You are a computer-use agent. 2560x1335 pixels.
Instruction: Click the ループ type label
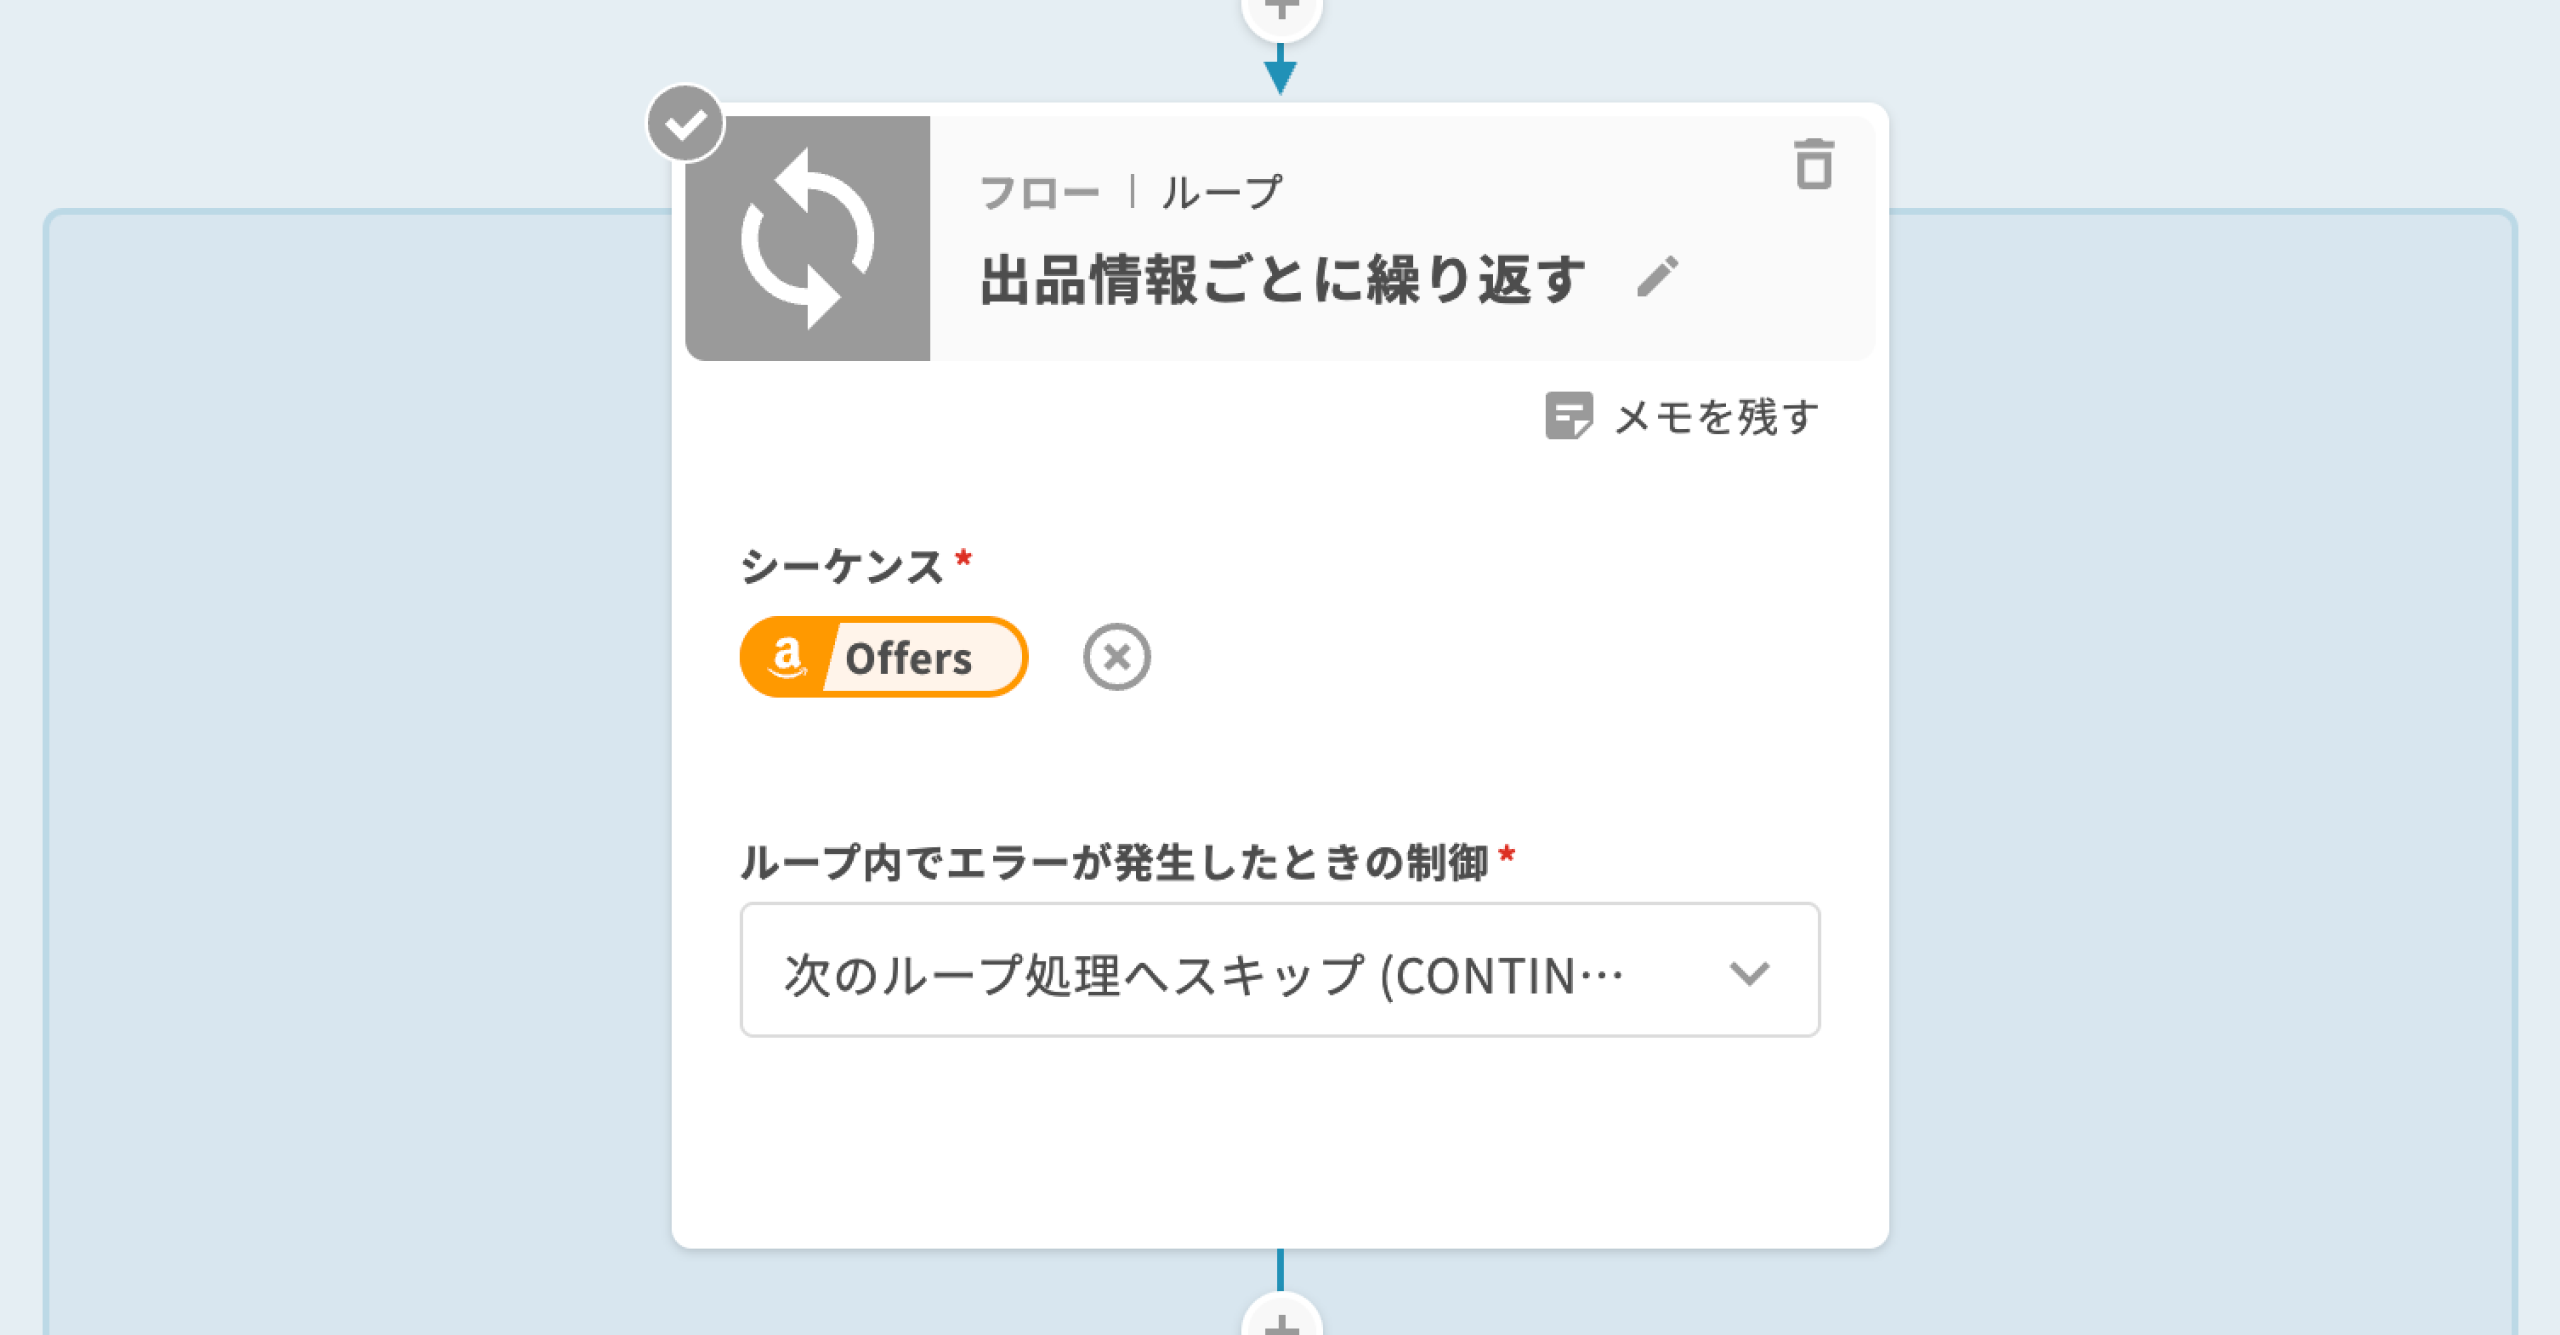tap(1222, 192)
